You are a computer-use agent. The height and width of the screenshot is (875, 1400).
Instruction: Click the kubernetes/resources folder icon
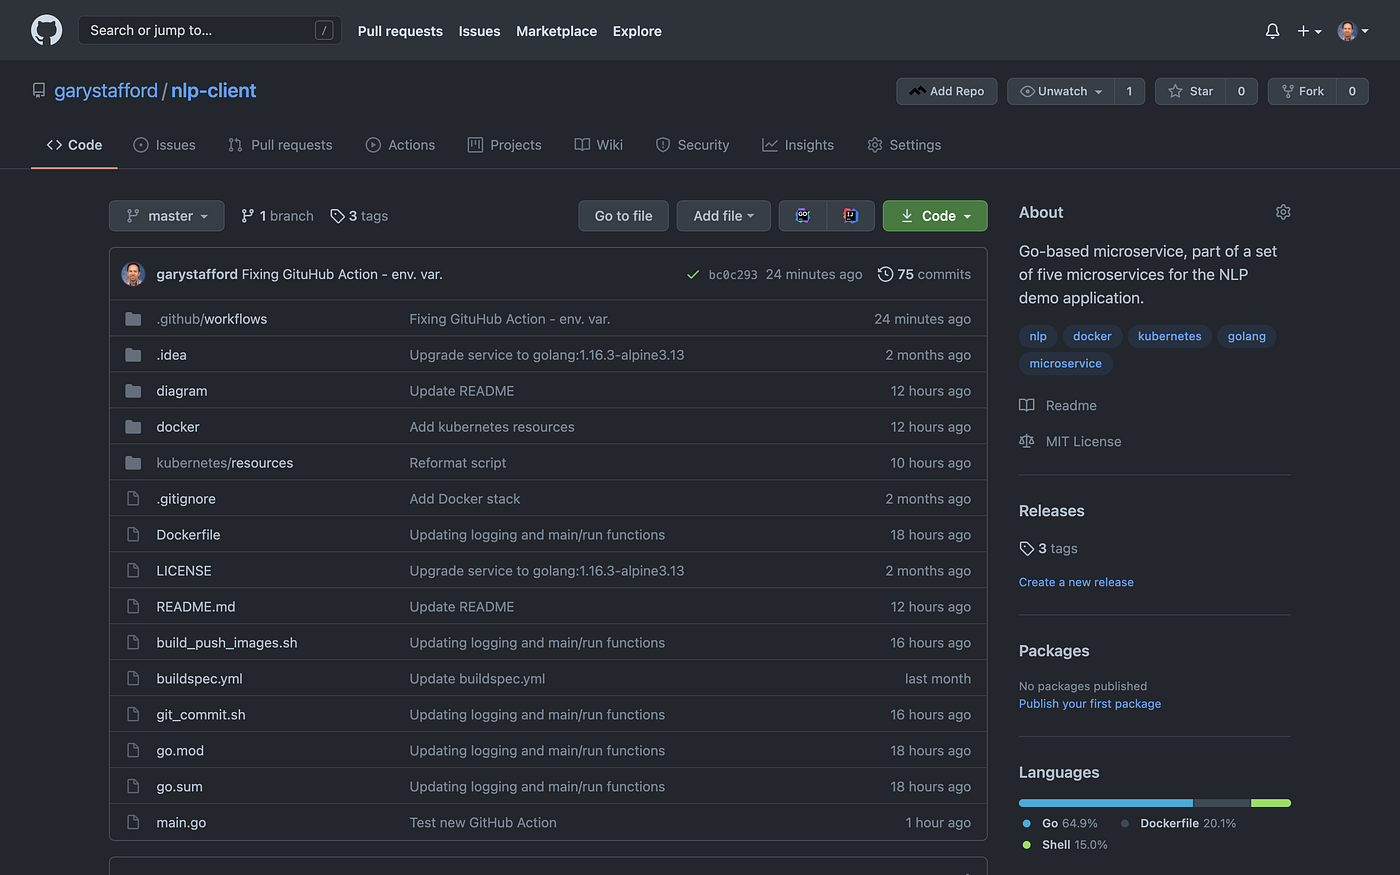tap(133, 463)
